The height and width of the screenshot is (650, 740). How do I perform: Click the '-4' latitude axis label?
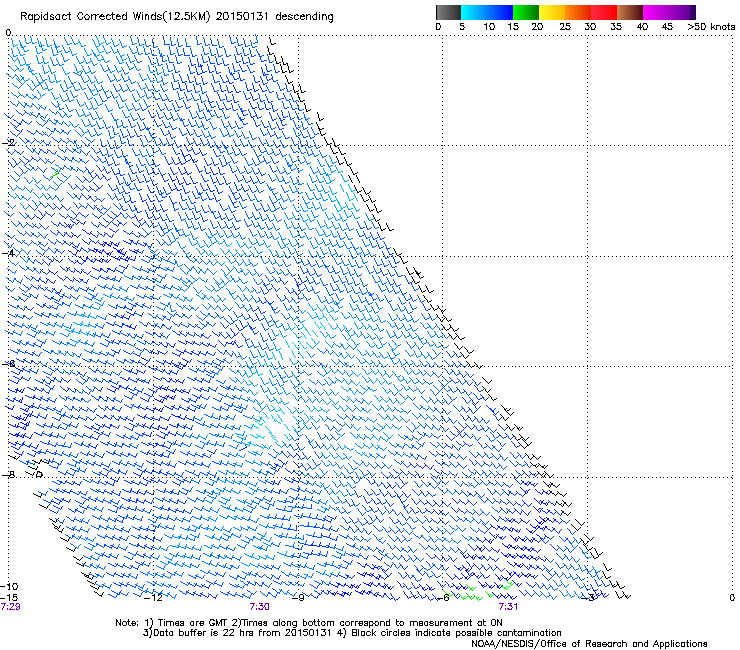8,253
